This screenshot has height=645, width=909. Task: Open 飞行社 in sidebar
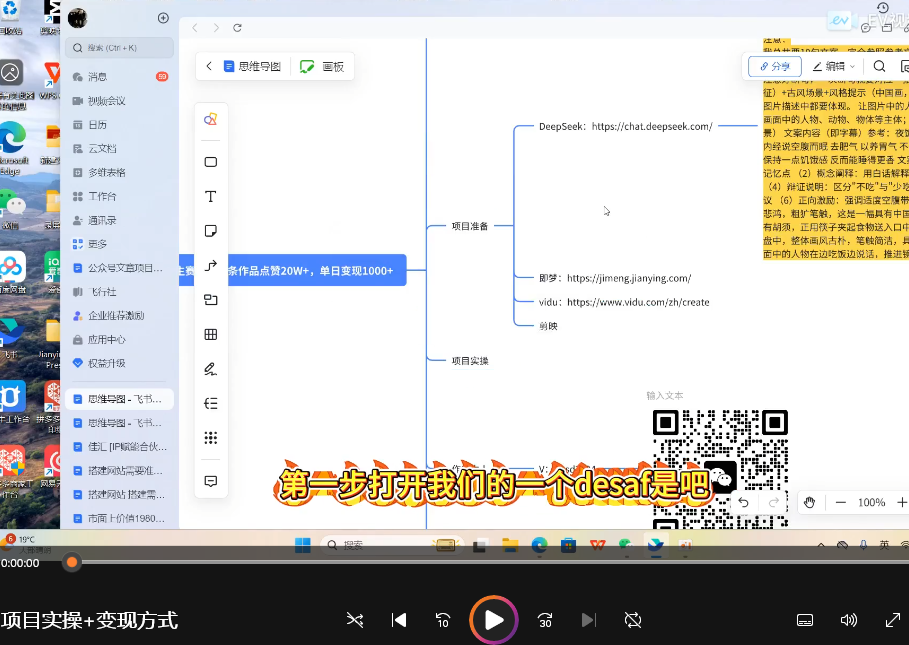[120, 291]
